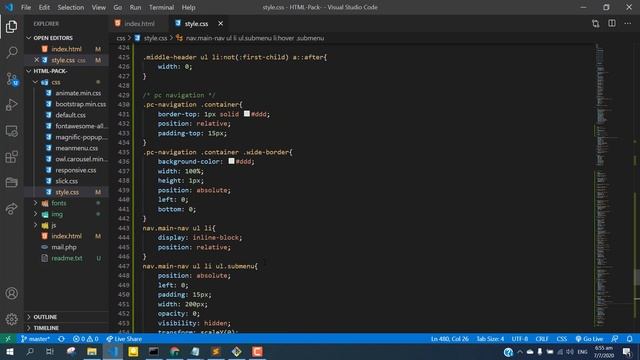Click the nav.main-nav selector breadcrumb
Screen dimensions: 640x360
point(255,38)
